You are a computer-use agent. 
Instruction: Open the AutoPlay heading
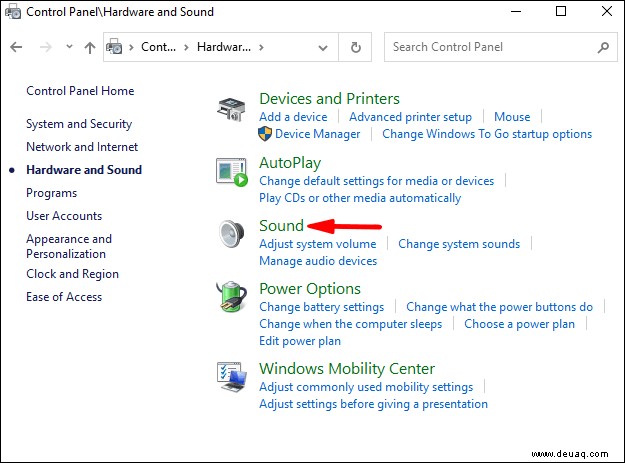pos(290,163)
